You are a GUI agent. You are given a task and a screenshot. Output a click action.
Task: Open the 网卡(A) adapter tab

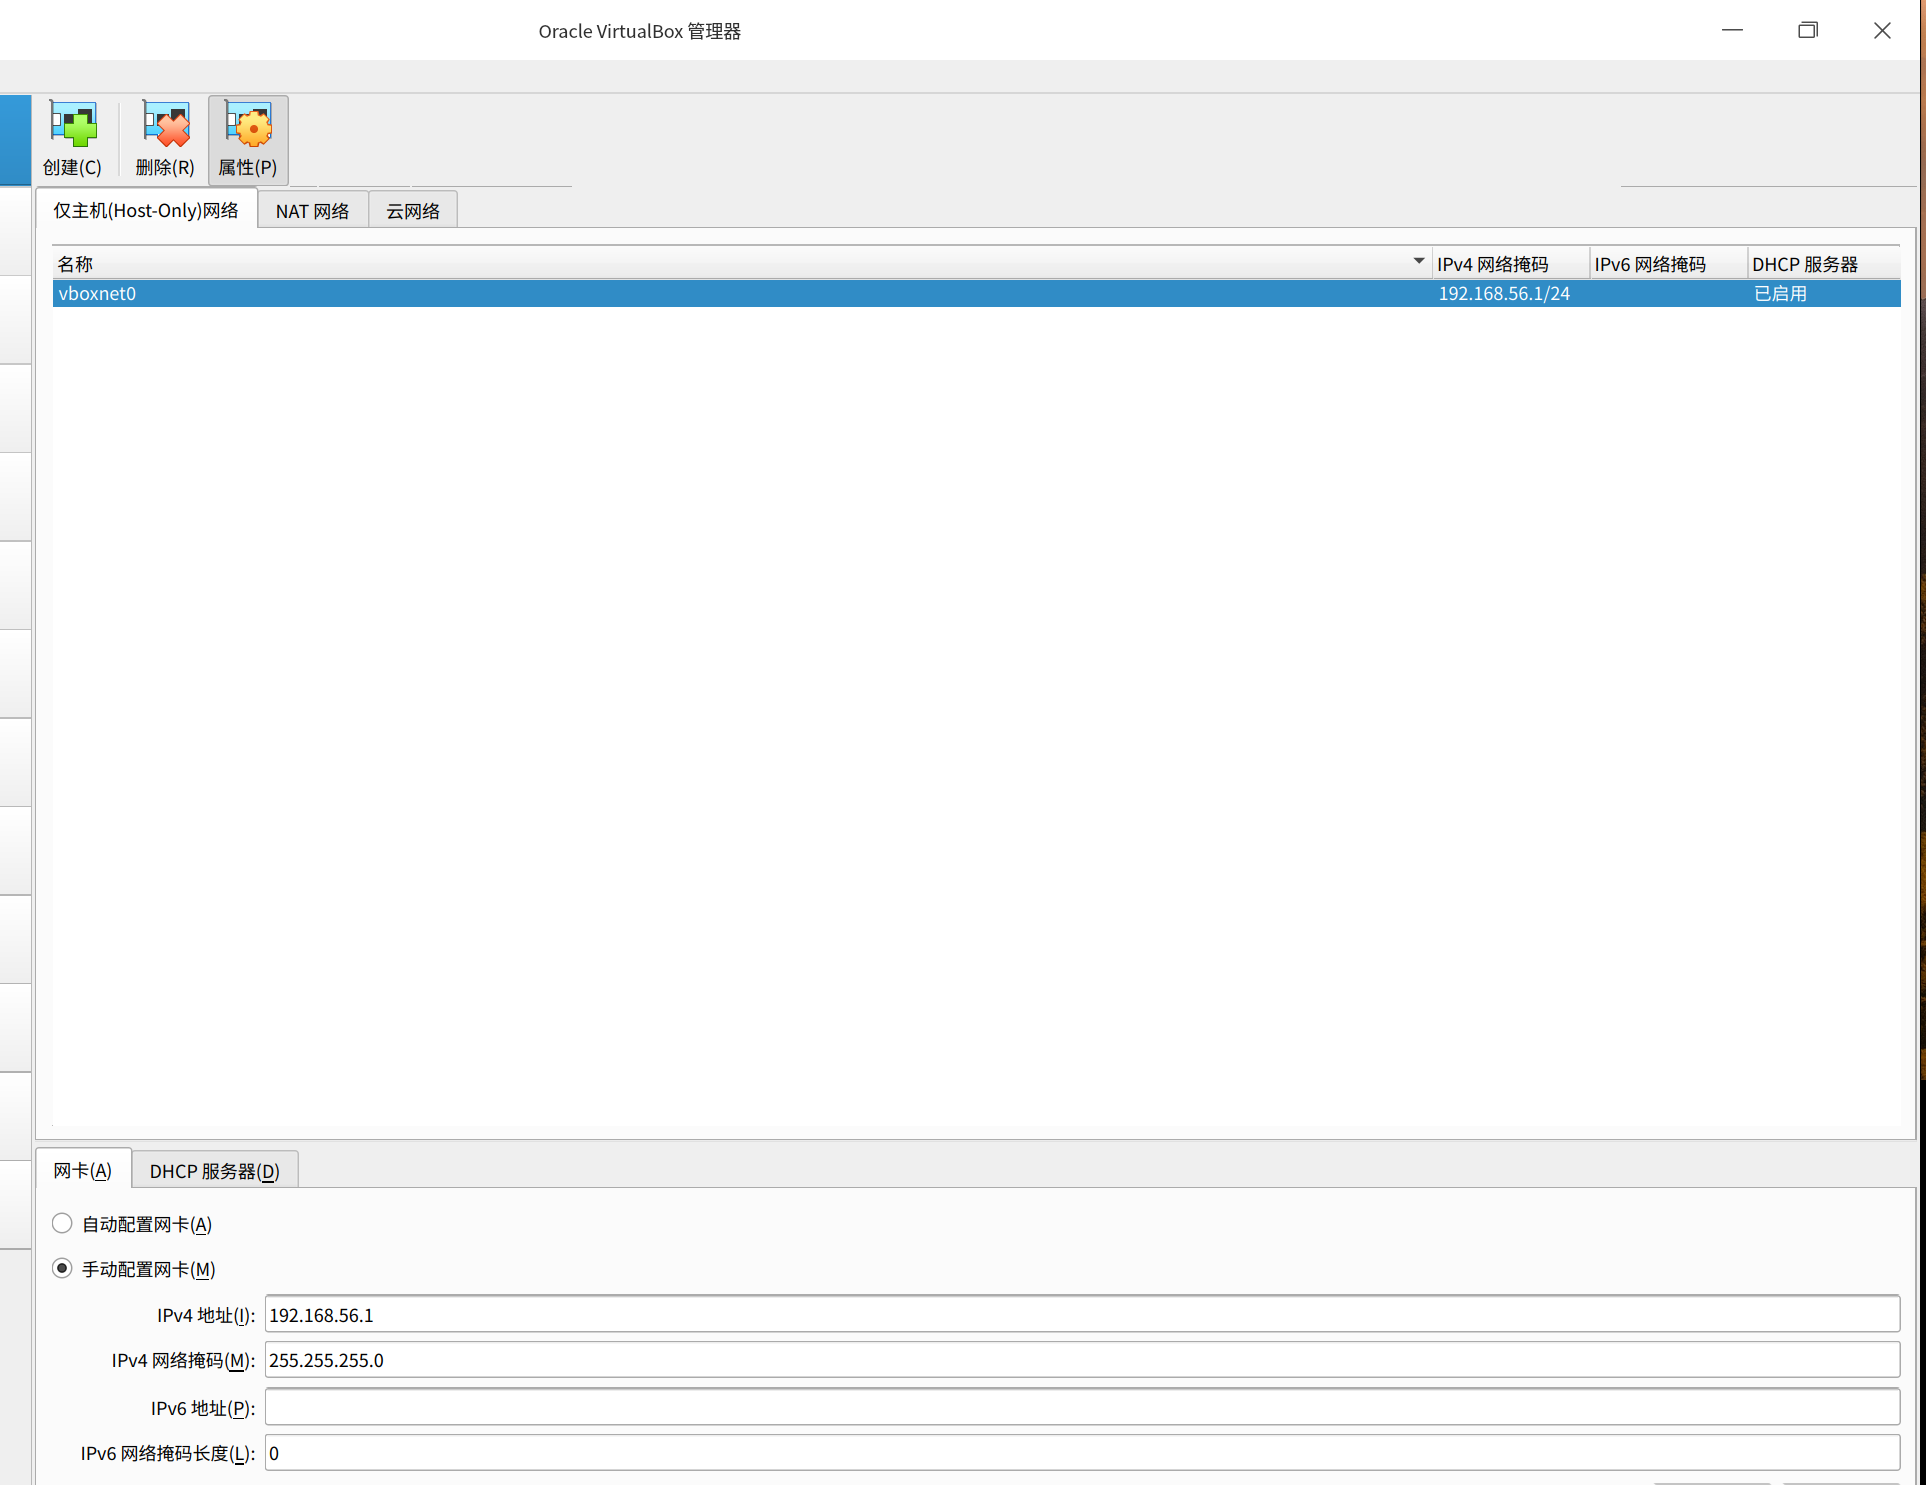[x=83, y=1170]
